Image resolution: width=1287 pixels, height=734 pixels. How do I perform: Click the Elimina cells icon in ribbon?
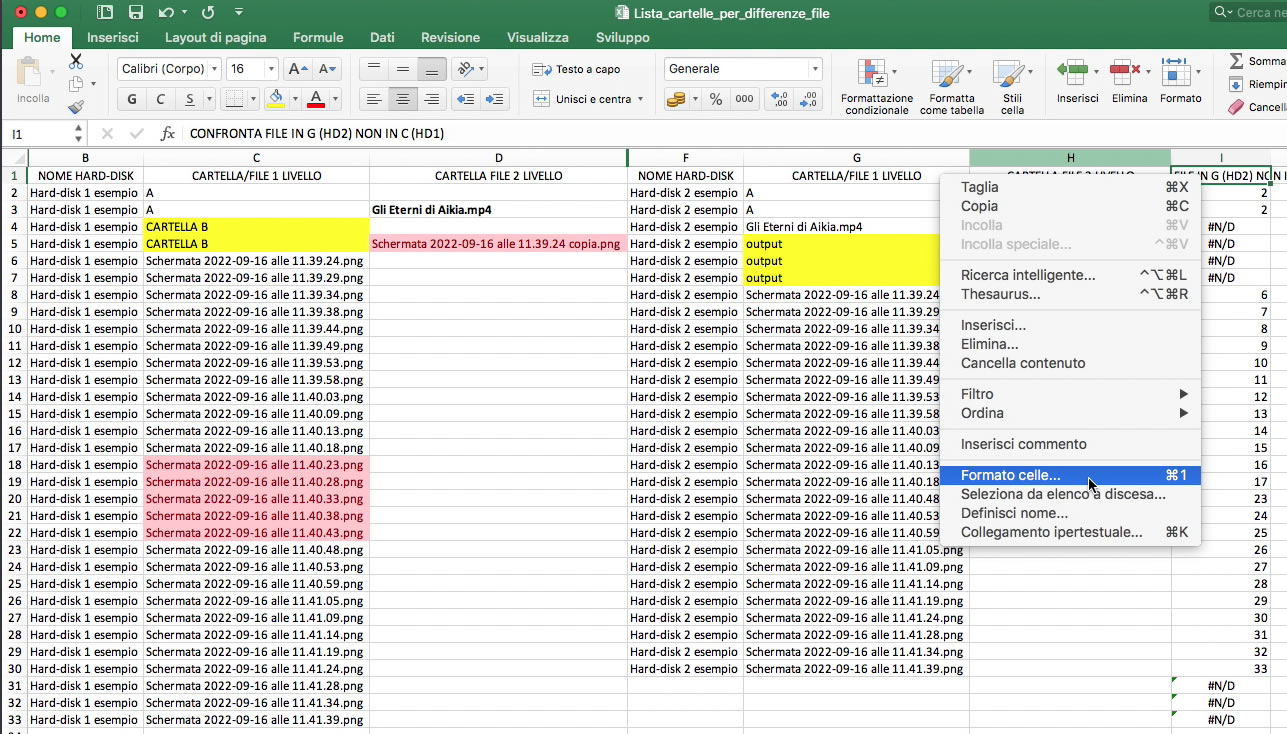pyautogui.click(x=1126, y=73)
